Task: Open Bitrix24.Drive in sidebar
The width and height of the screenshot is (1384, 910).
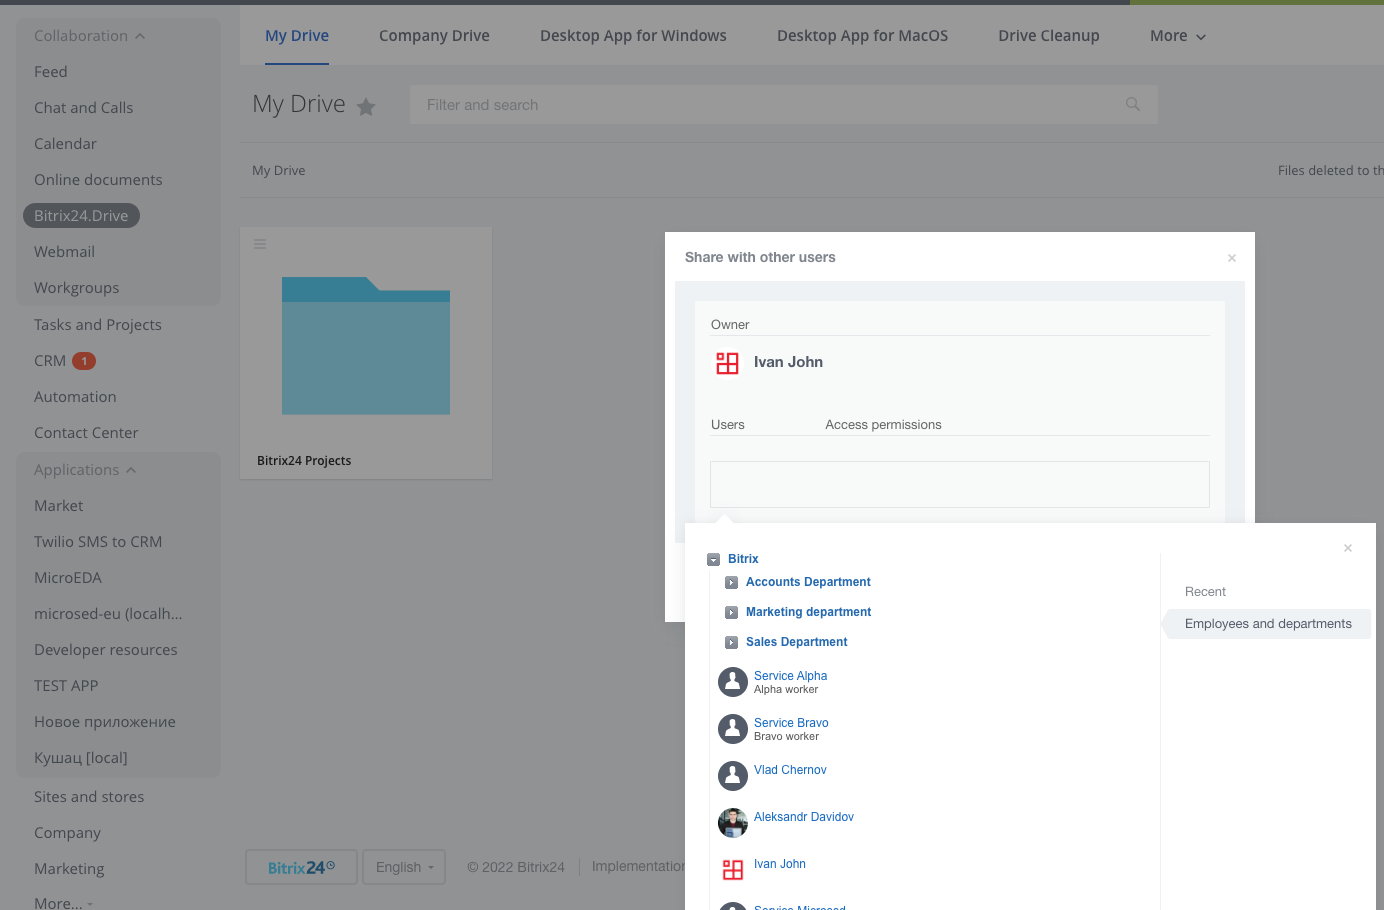Action: (81, 216)
